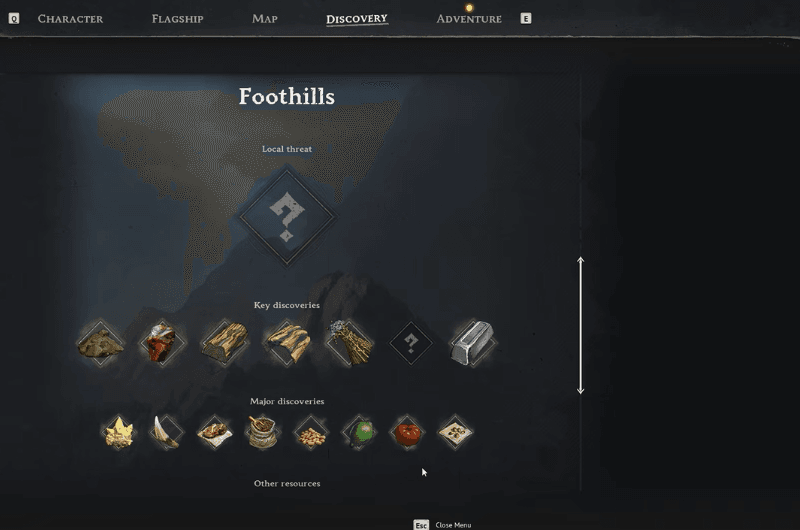
Task: Open the unknown Local threat diamond
Action: (287, 216)
